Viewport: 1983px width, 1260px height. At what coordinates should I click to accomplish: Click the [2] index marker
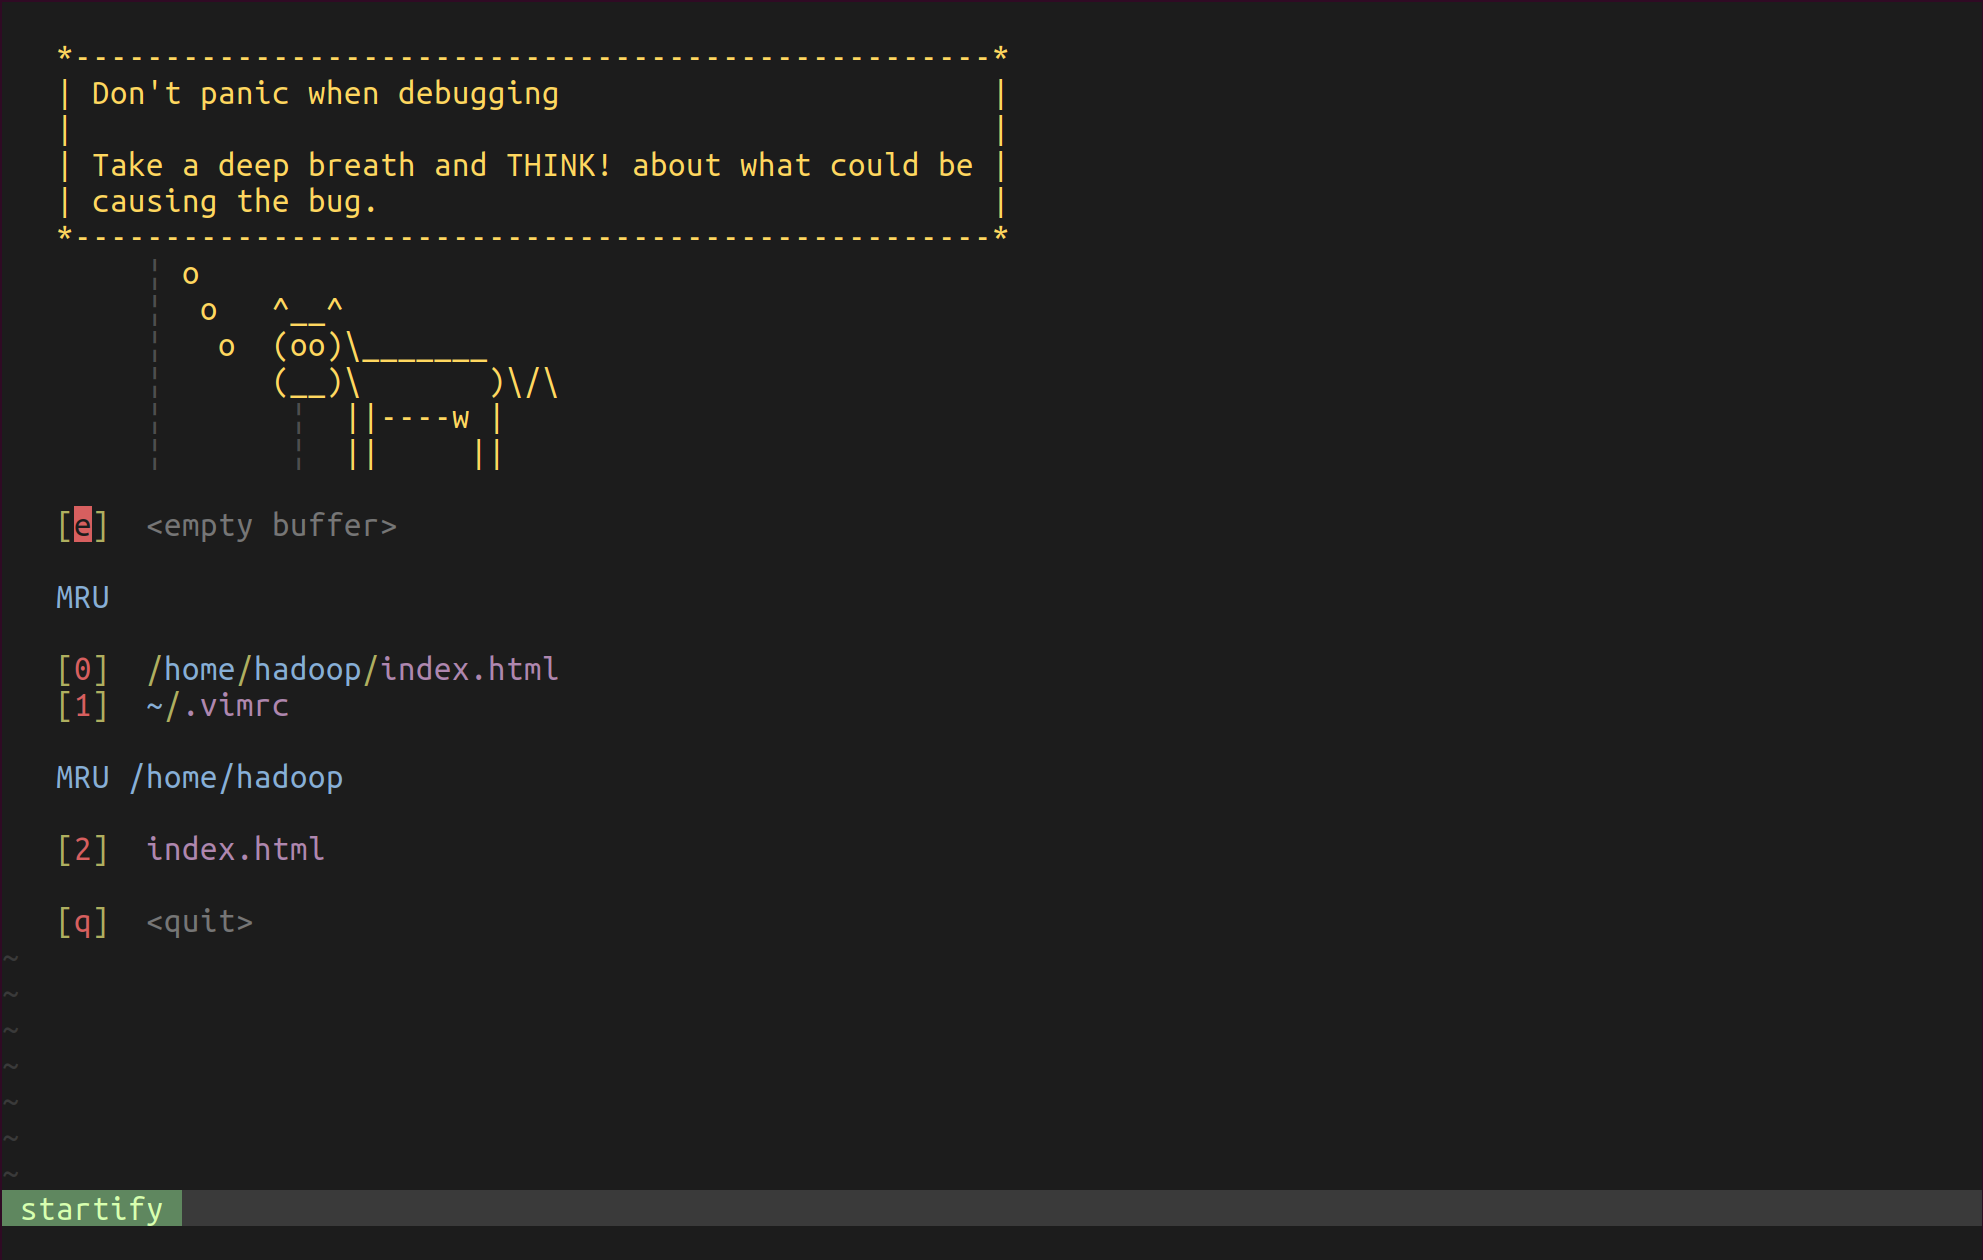(82, 849)
